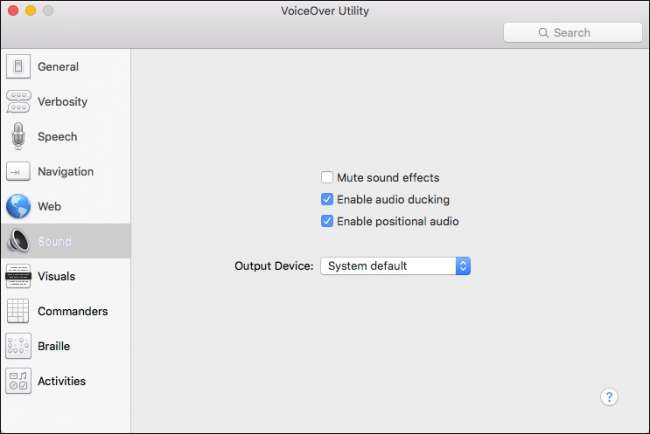Check the Mute sound effects box
Viewport: 650px width, 434px height.
[327, 177]
